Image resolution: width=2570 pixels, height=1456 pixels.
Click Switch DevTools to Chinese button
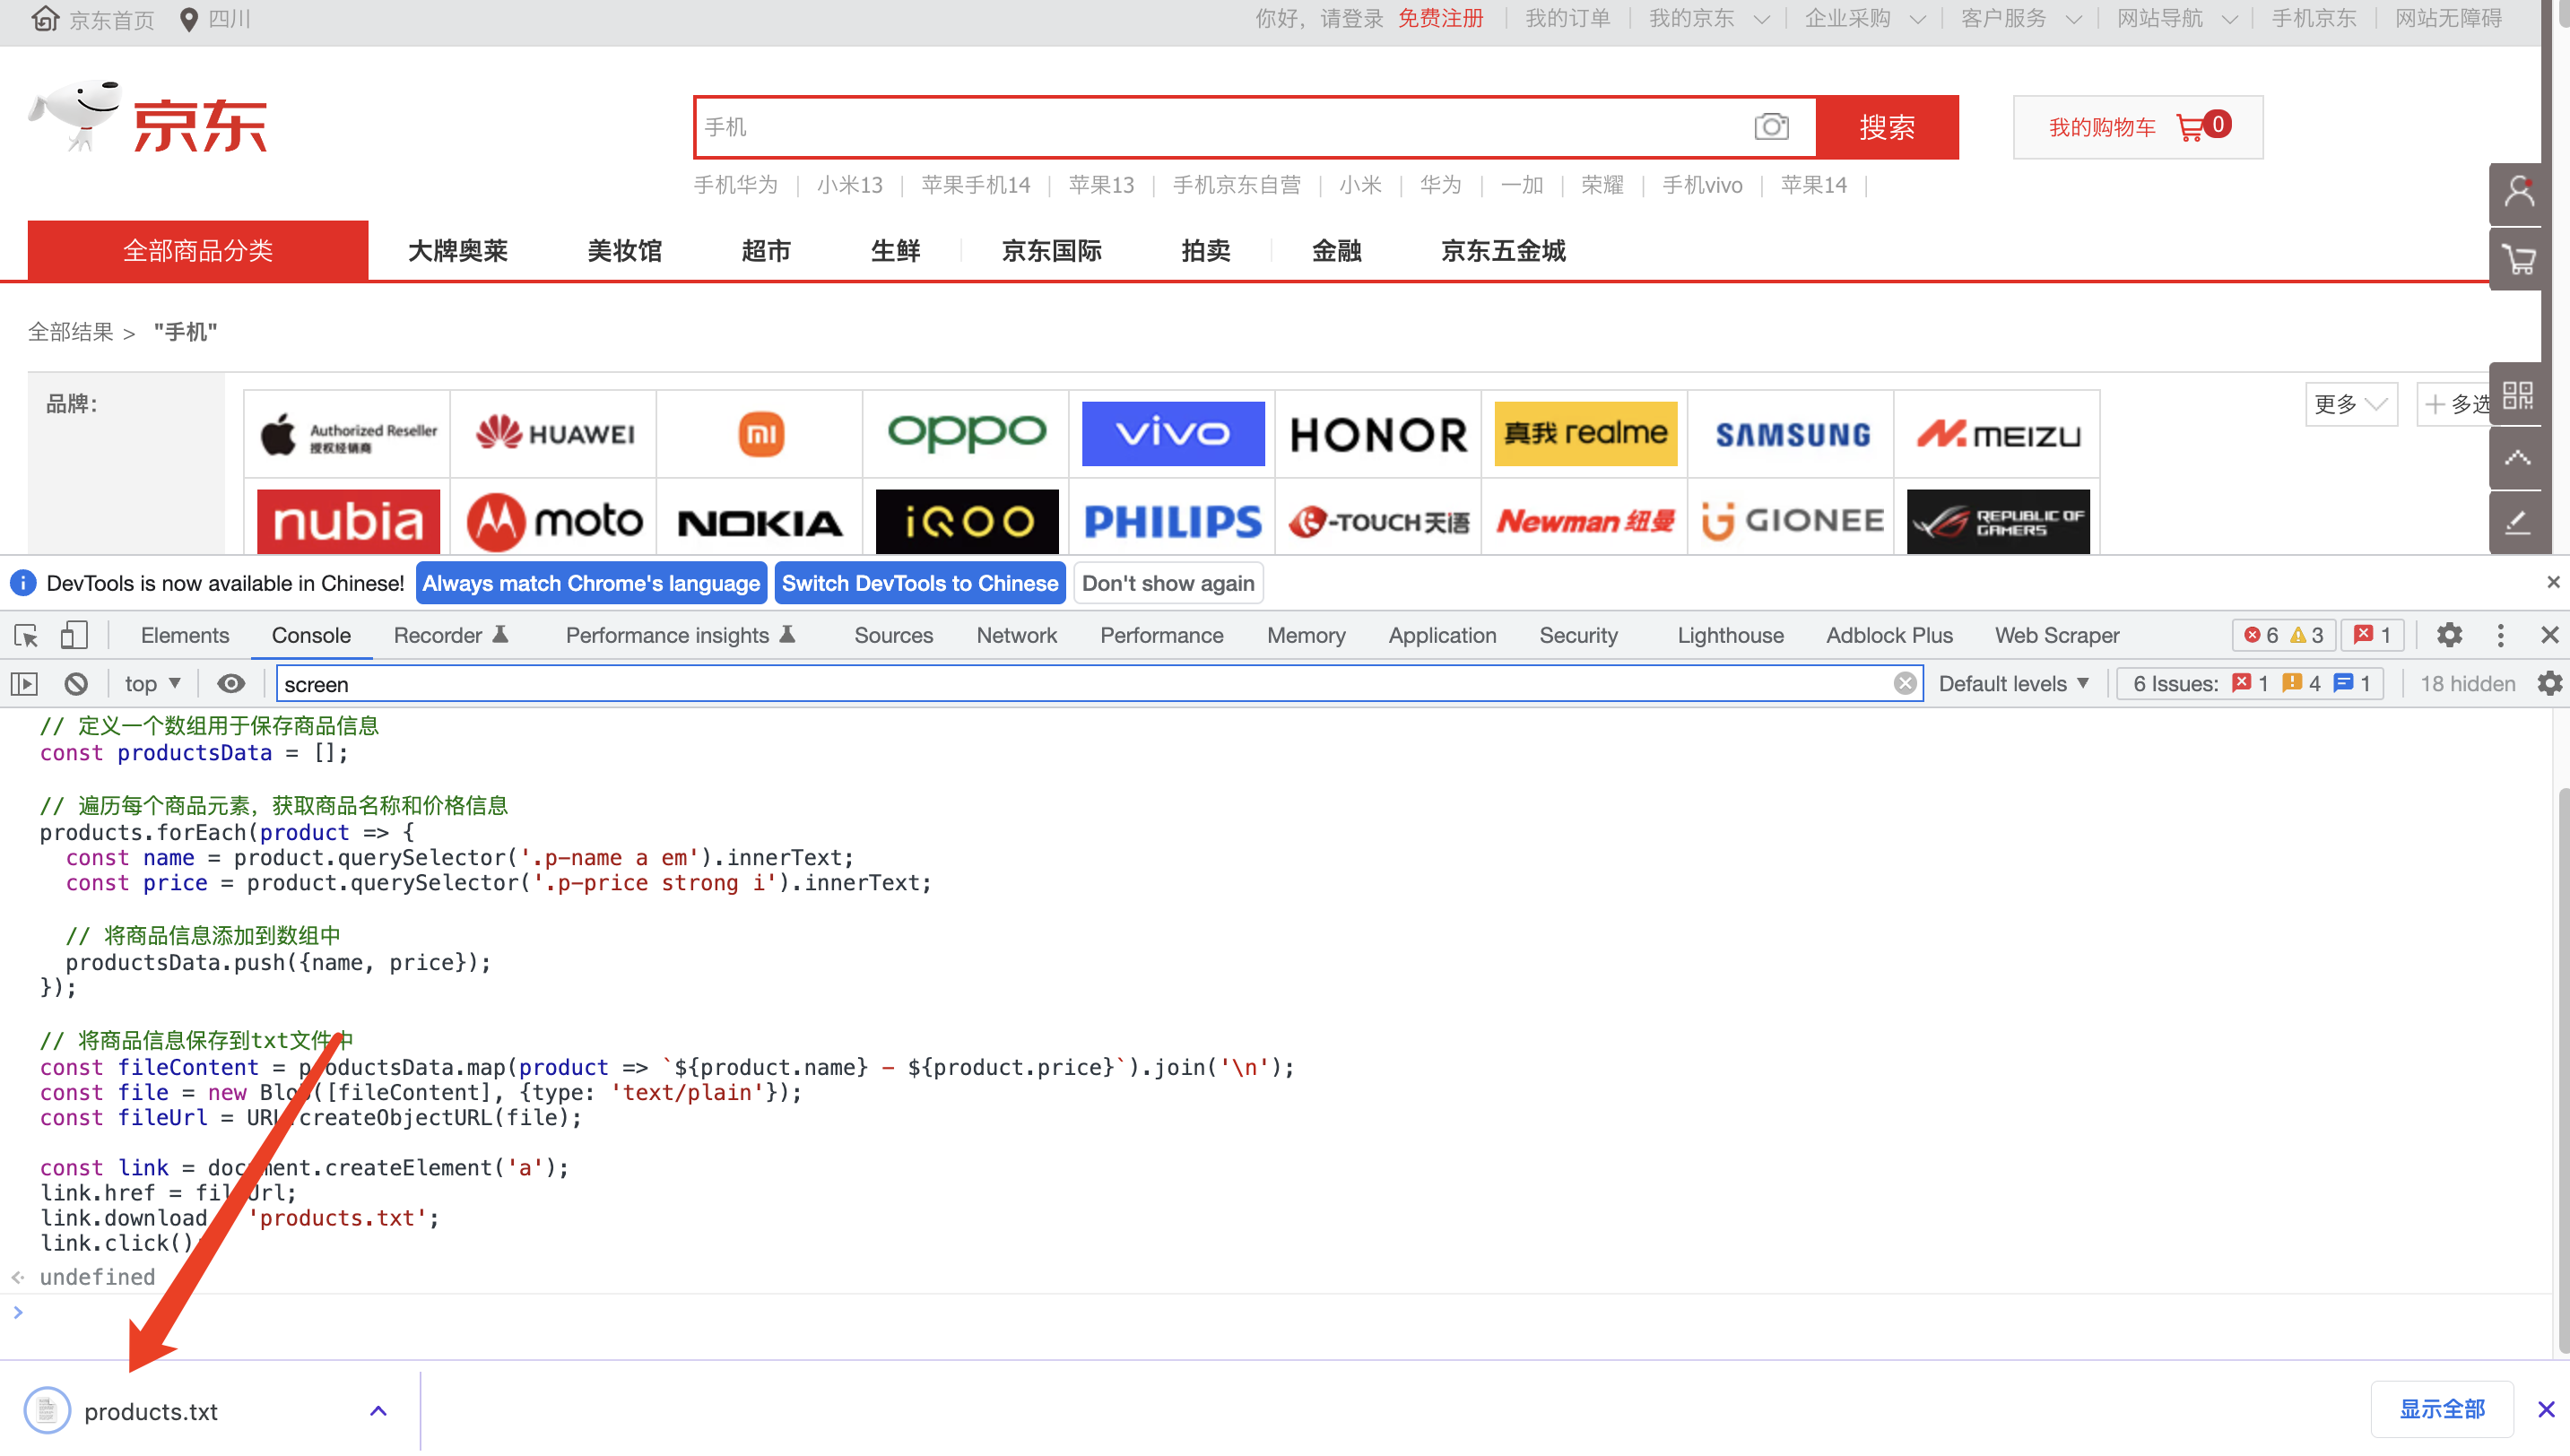point(919,584)
